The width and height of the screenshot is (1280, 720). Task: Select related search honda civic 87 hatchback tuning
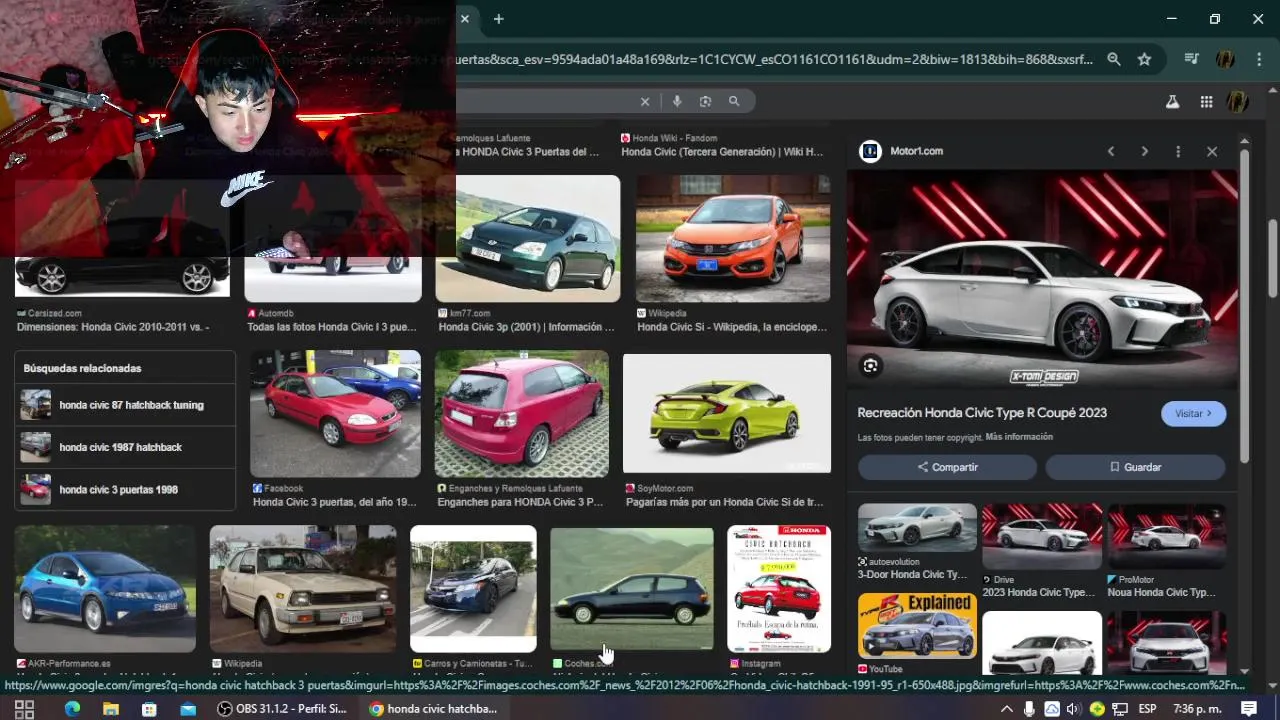[x=125, y=405]
